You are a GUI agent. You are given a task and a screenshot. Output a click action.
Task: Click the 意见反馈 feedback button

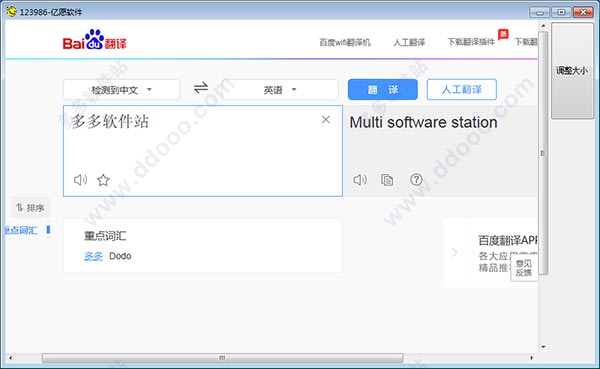(524, 268)
